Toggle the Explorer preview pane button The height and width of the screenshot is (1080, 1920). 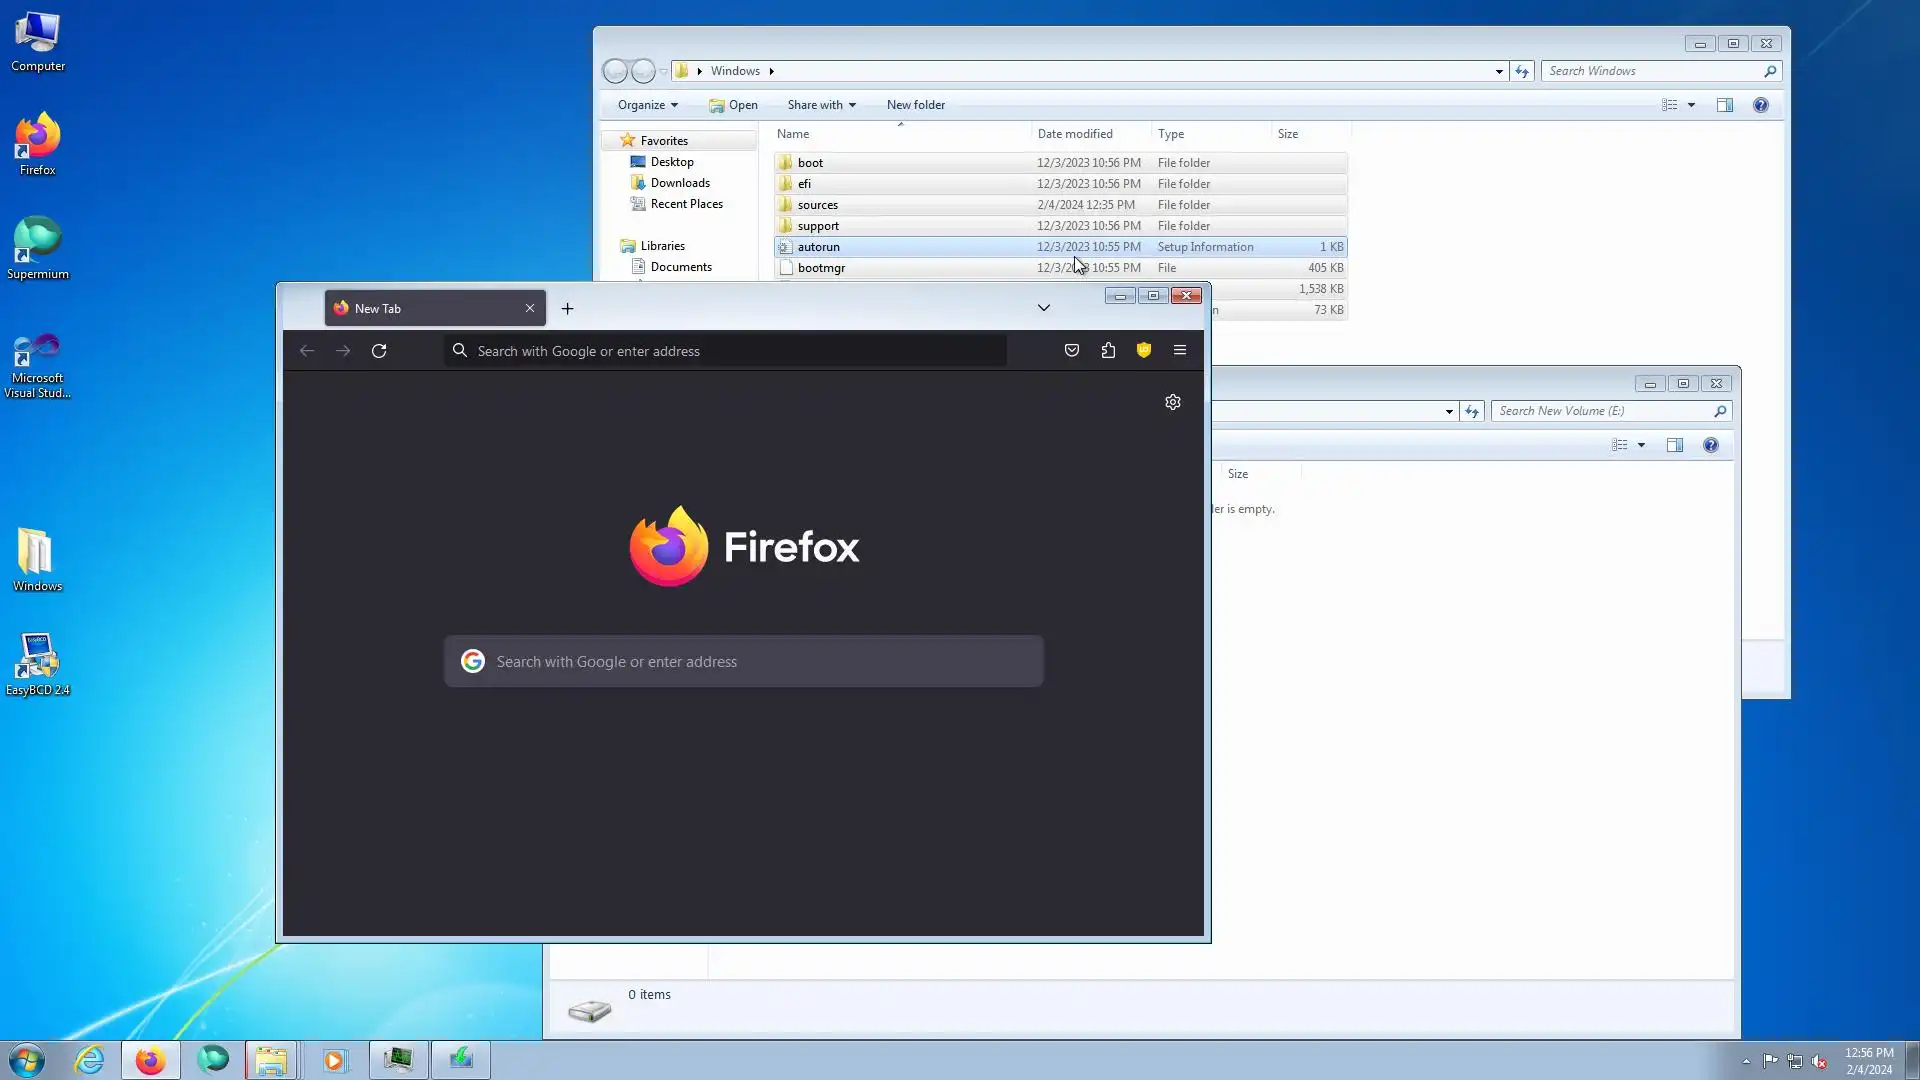click(x=1725, y=105)
